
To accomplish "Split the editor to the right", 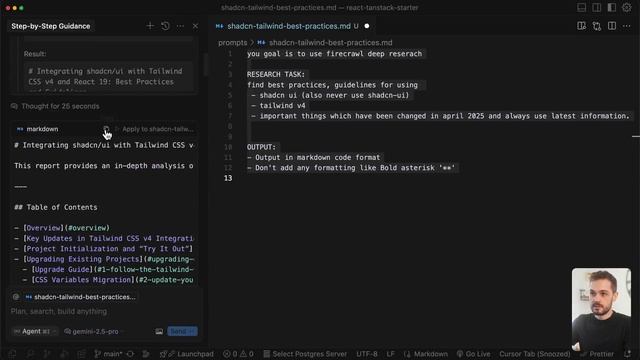I will click(x=612, y=26).
